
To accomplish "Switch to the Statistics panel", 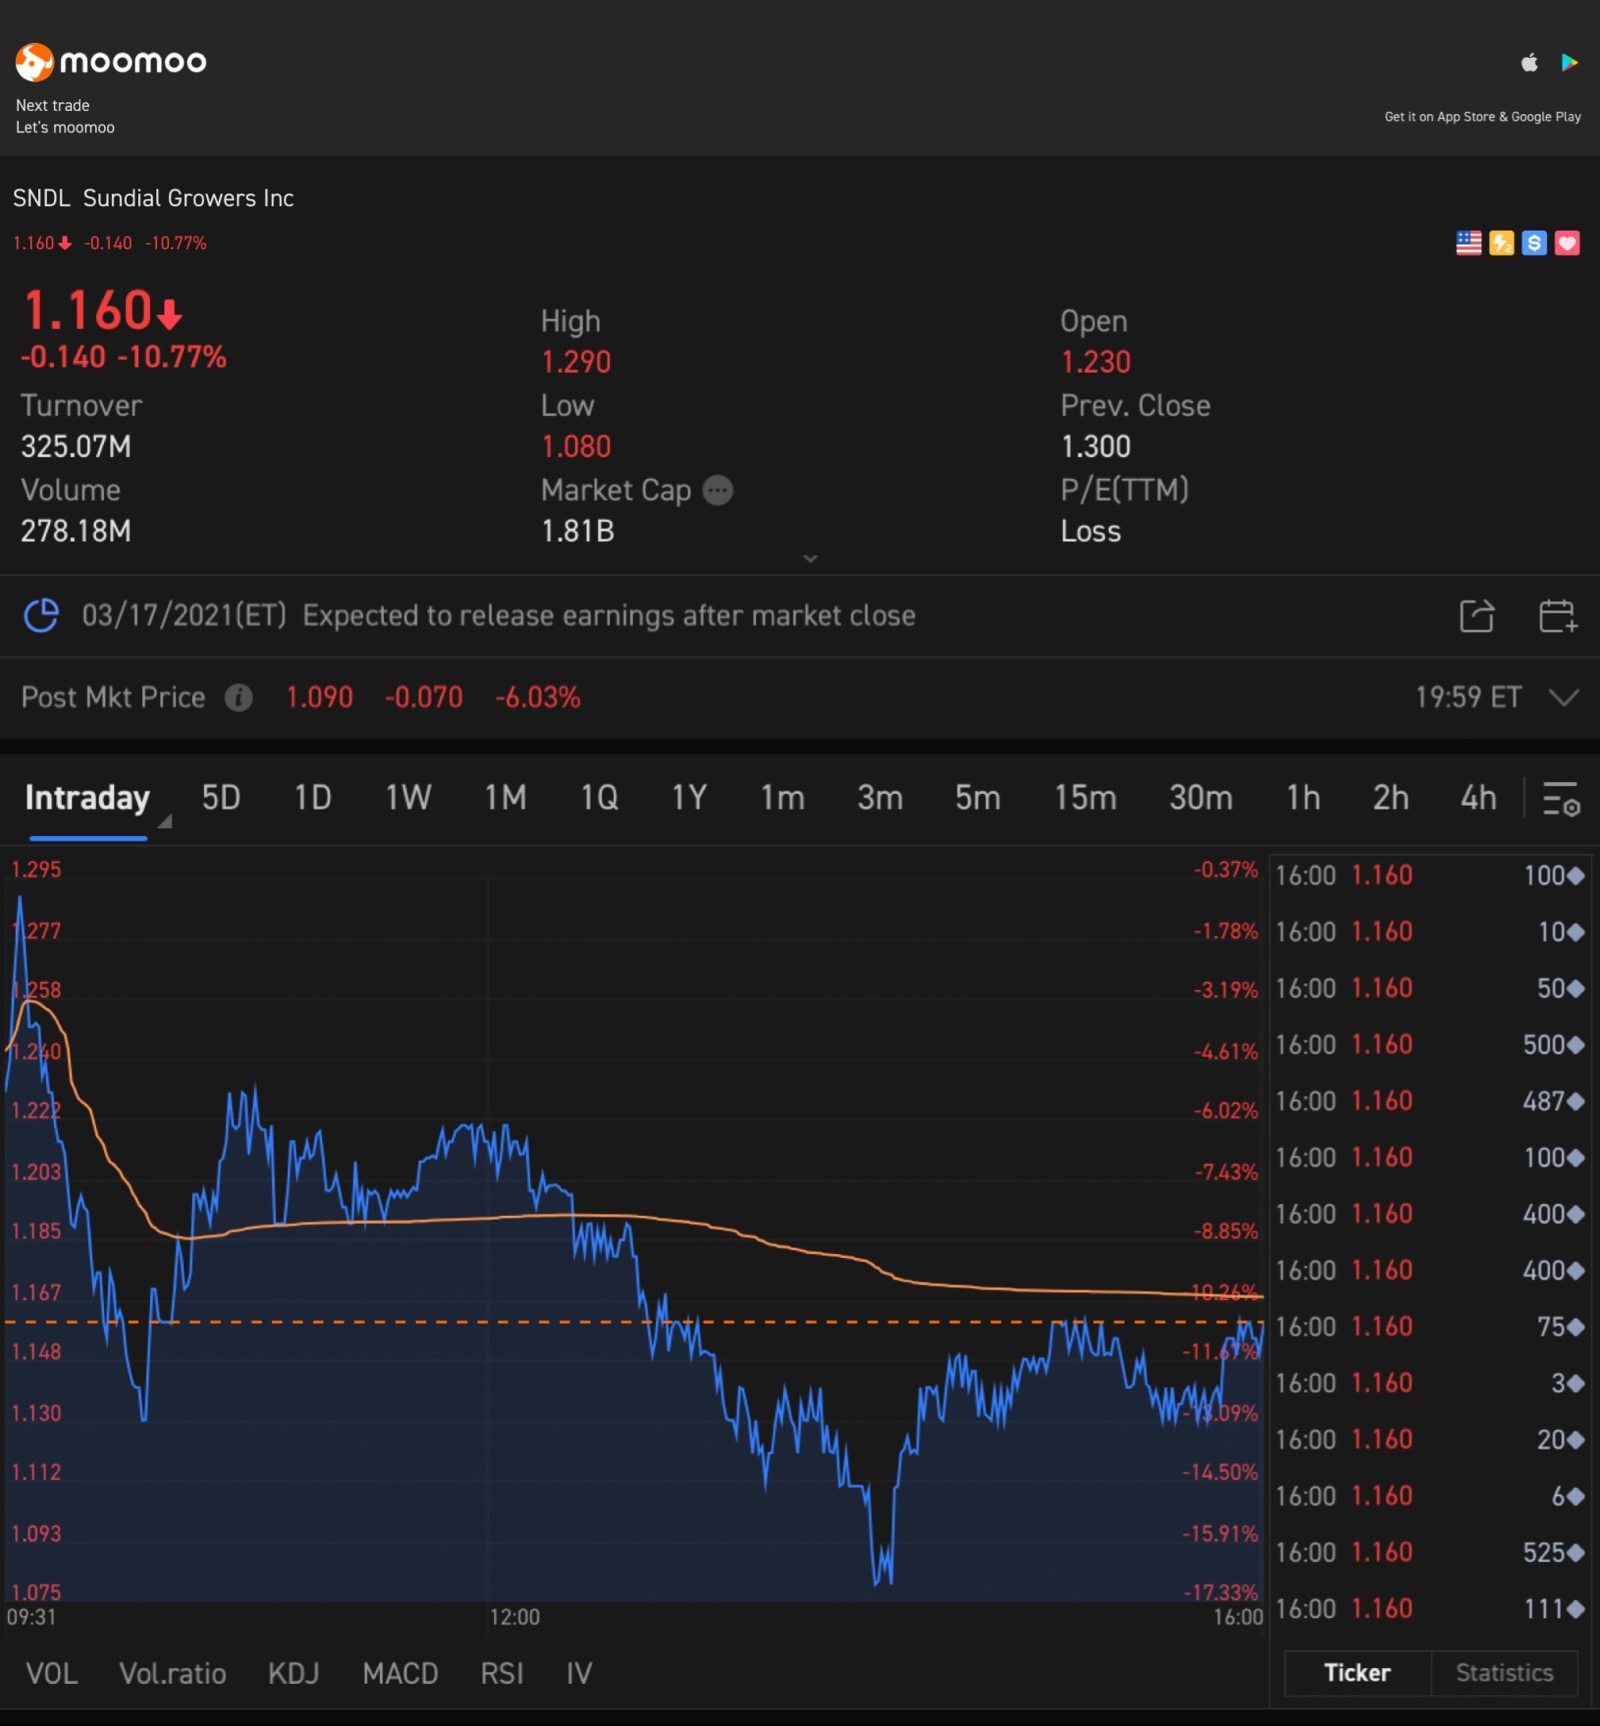I will point(1504,1673).
